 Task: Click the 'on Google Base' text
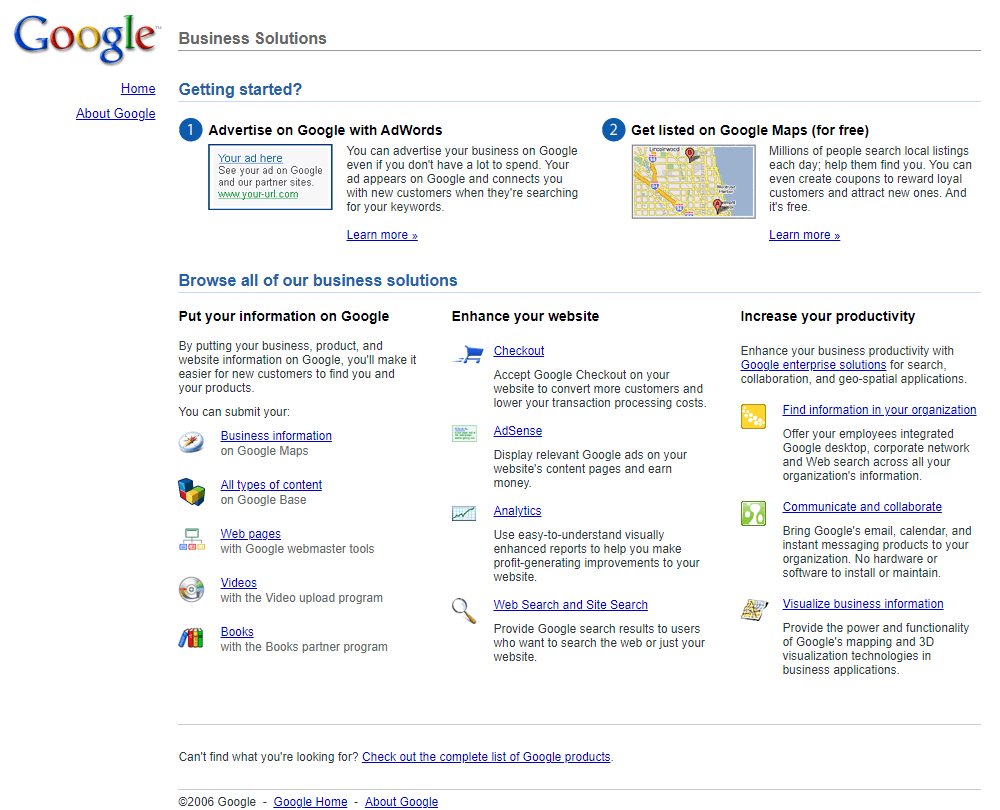(263, 500)
